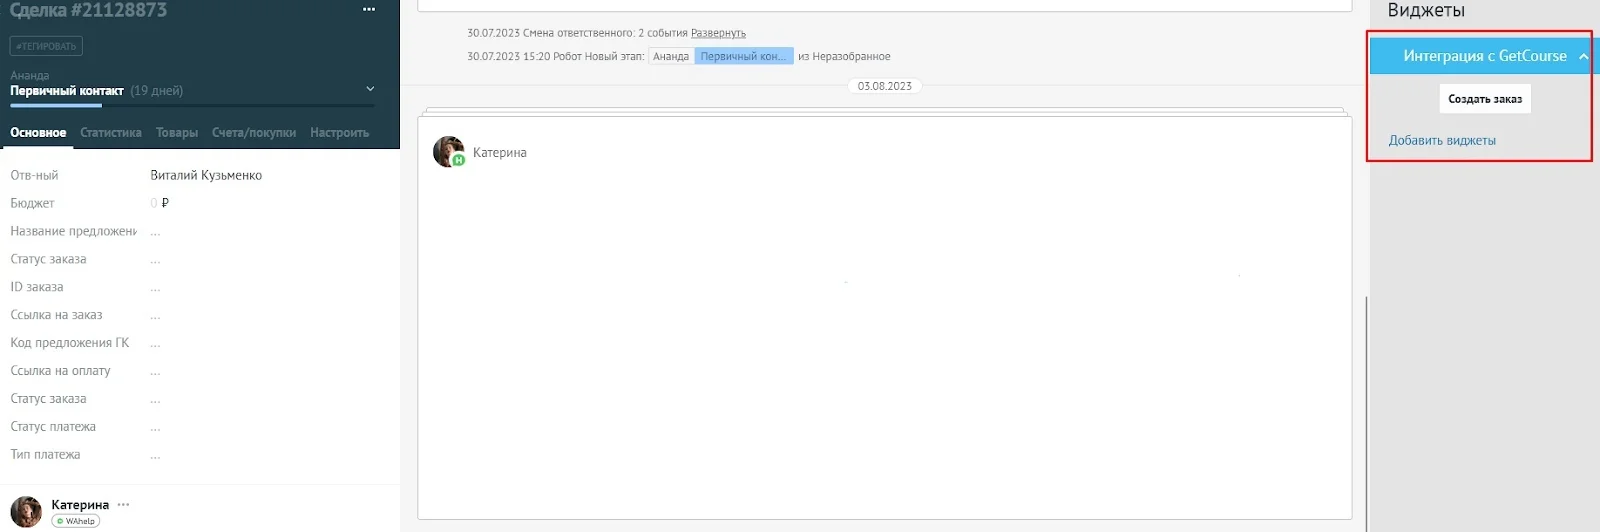
Task: Open the deal's three-dot options menu
Action: pos(369,10)
